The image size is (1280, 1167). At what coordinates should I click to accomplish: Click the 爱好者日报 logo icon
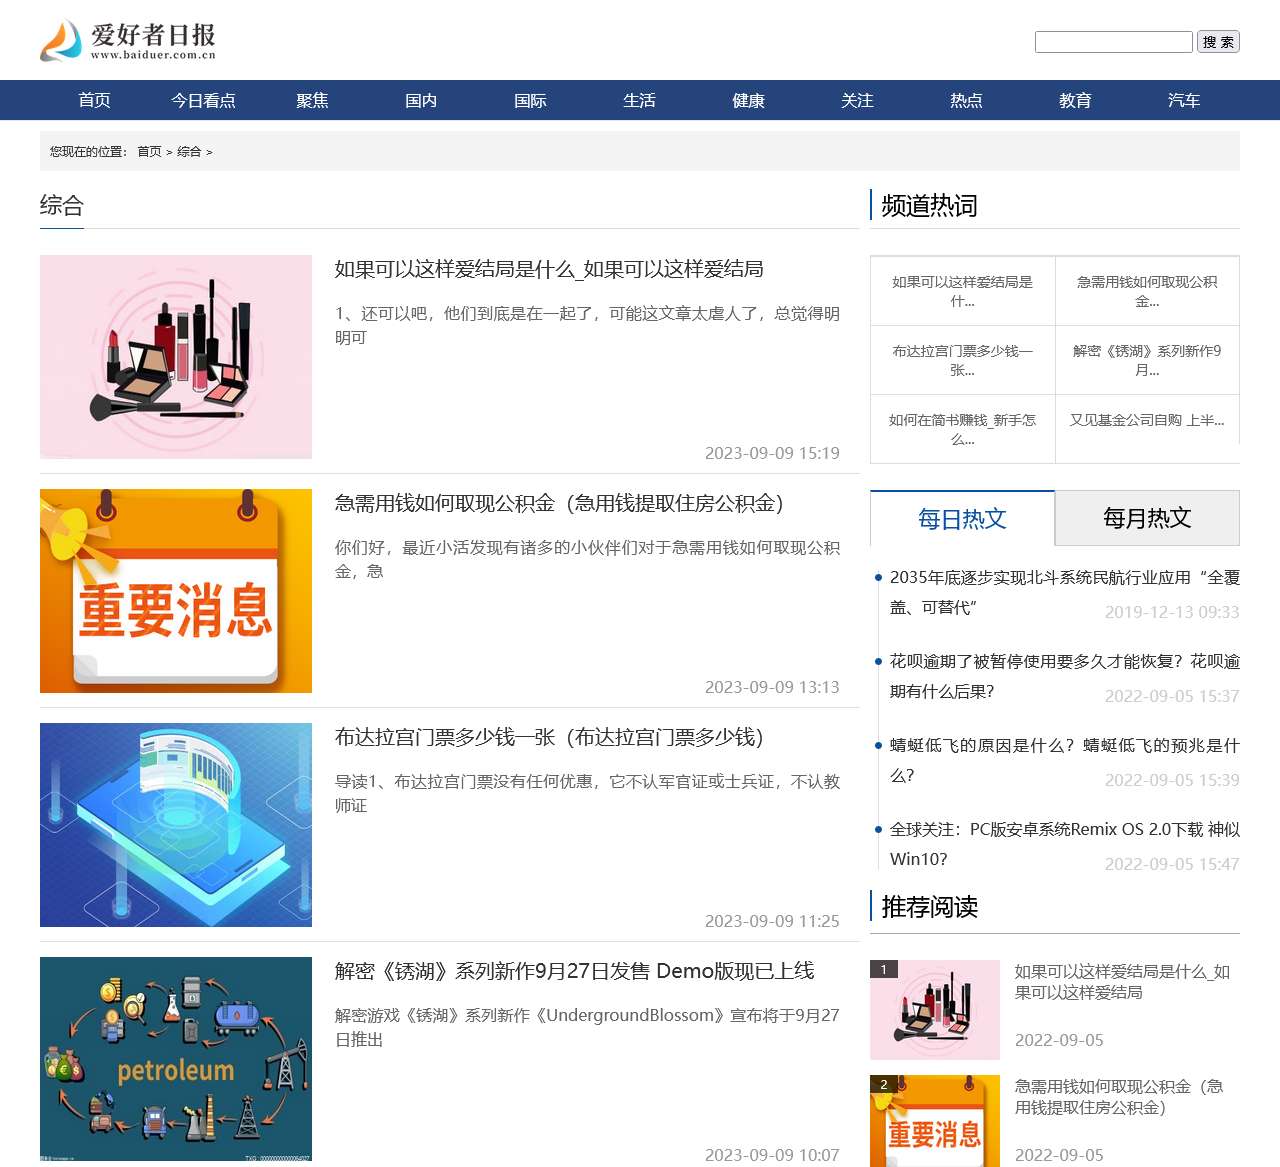point(60,40)
